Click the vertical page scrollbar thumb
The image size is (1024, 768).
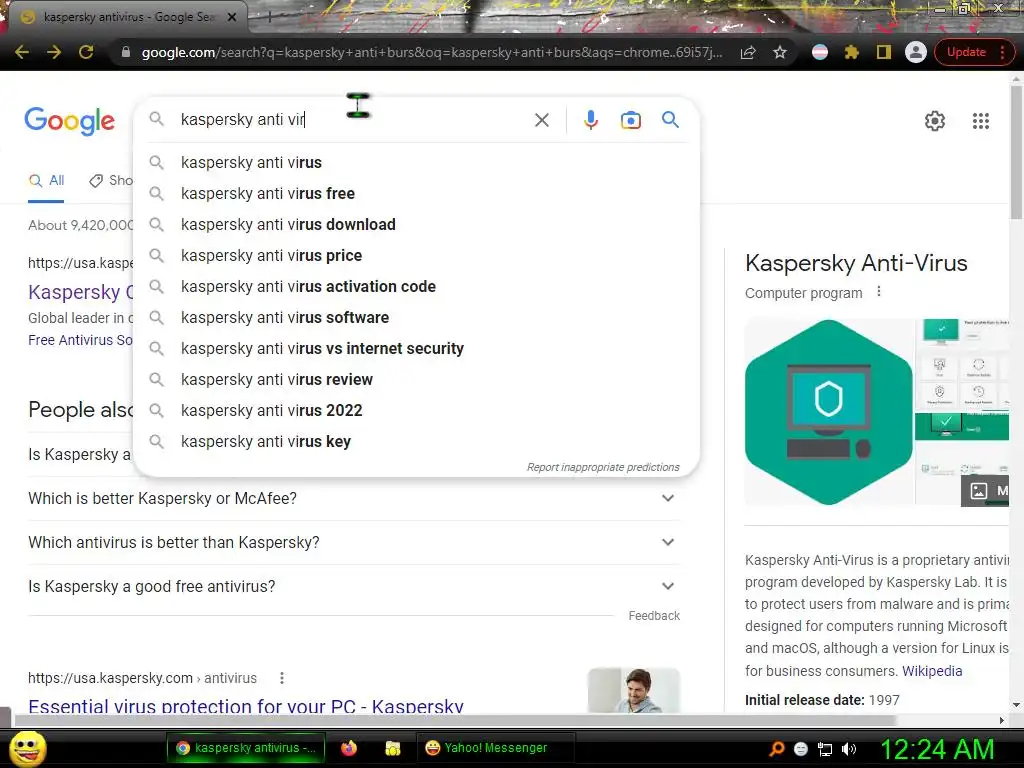click(x=1016, y=152)
